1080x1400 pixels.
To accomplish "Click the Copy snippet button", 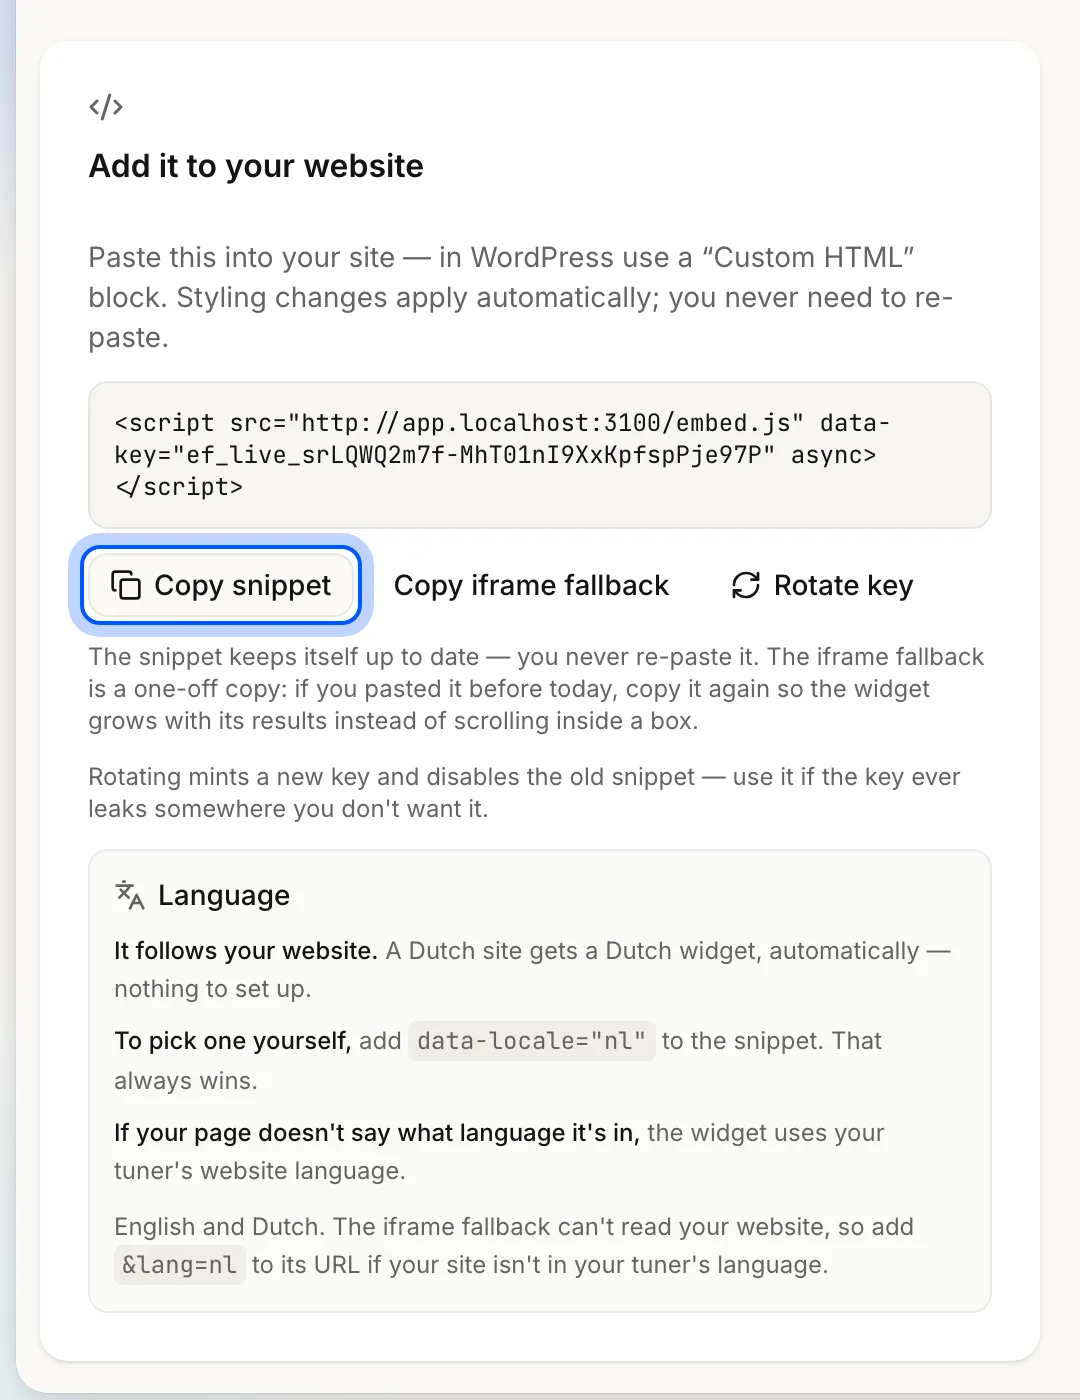I will point(221,585).
